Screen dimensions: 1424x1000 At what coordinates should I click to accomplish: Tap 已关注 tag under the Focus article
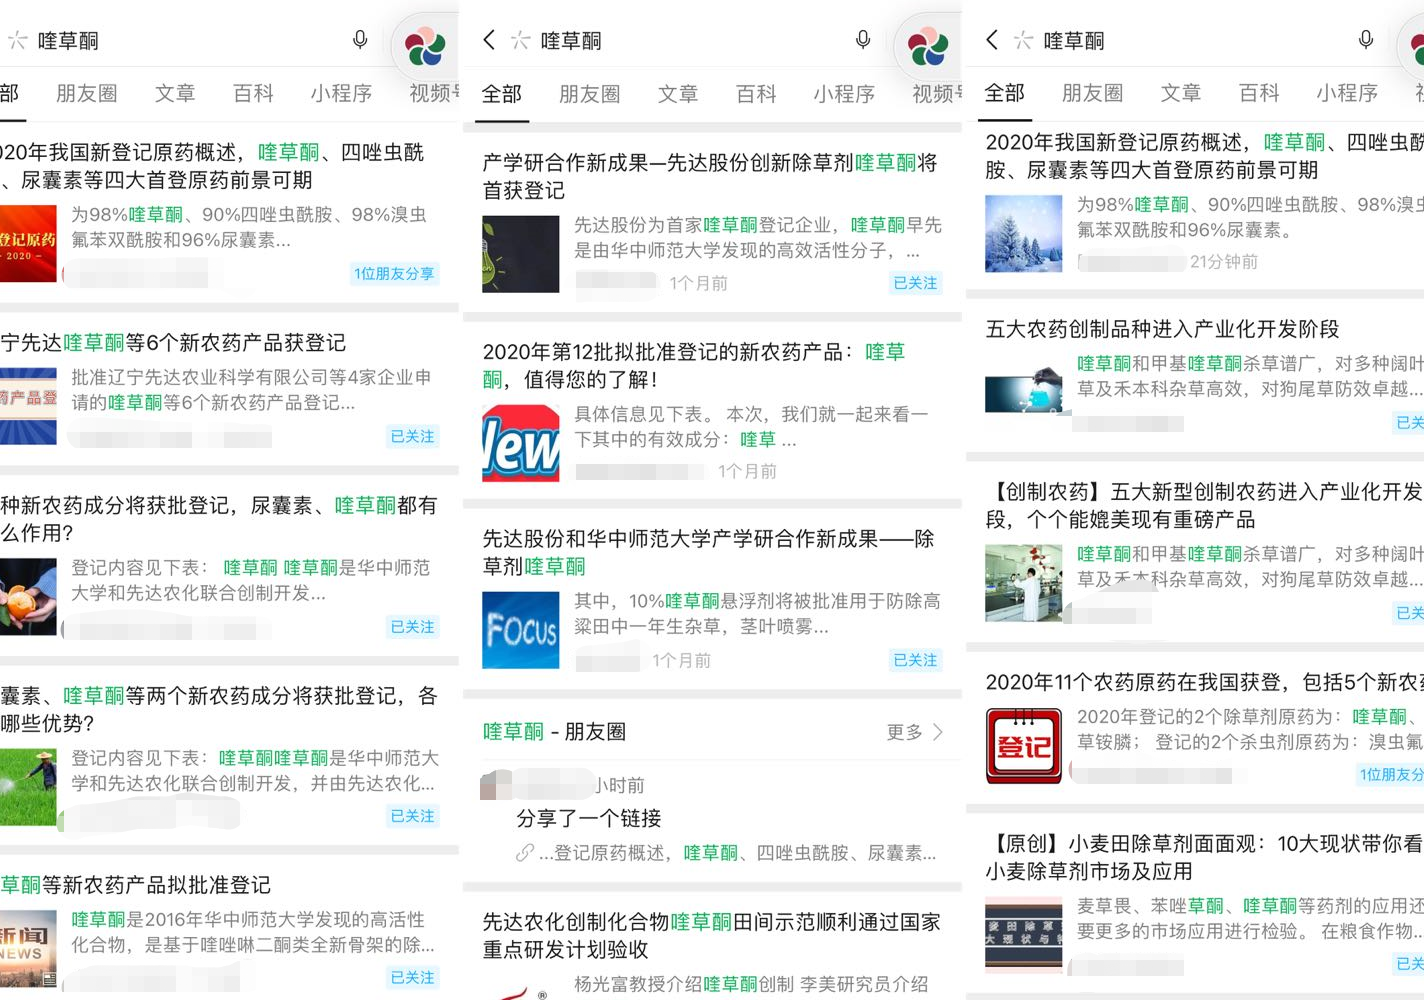[915, 660]
